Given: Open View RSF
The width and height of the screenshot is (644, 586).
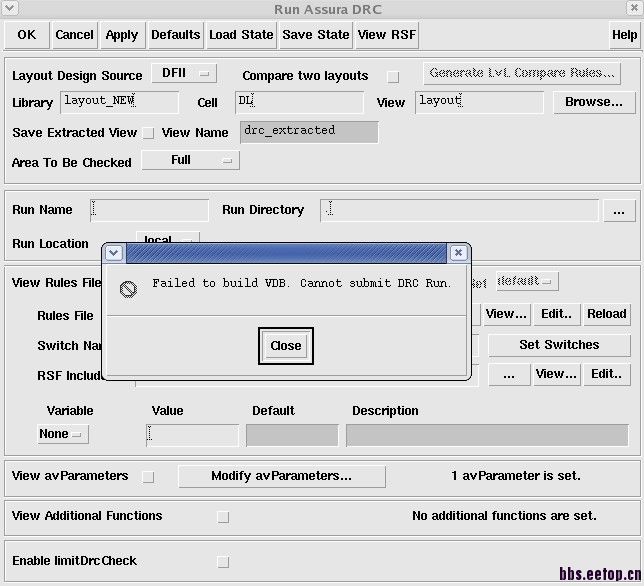Looking at the screenshot, I should click(x=387, y=35).
